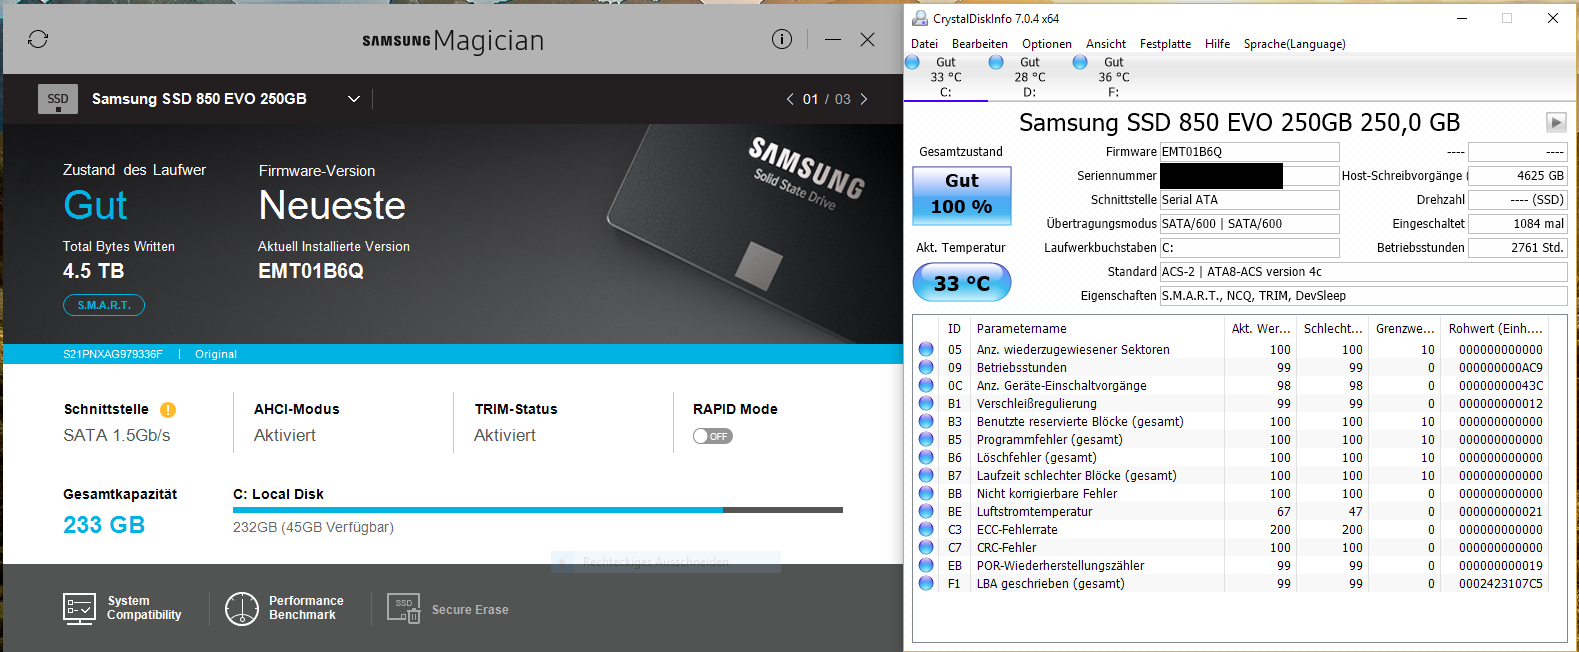
Task: Select drive F: tab at 36 °C
Action: pyautogui.click(x=1113, y=77)
